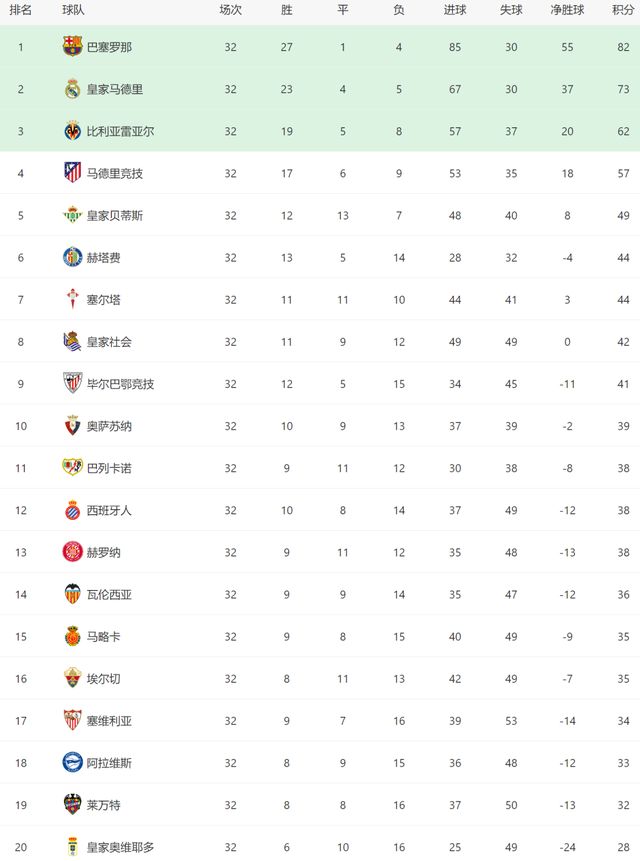Click the 排名 column header

20,10
